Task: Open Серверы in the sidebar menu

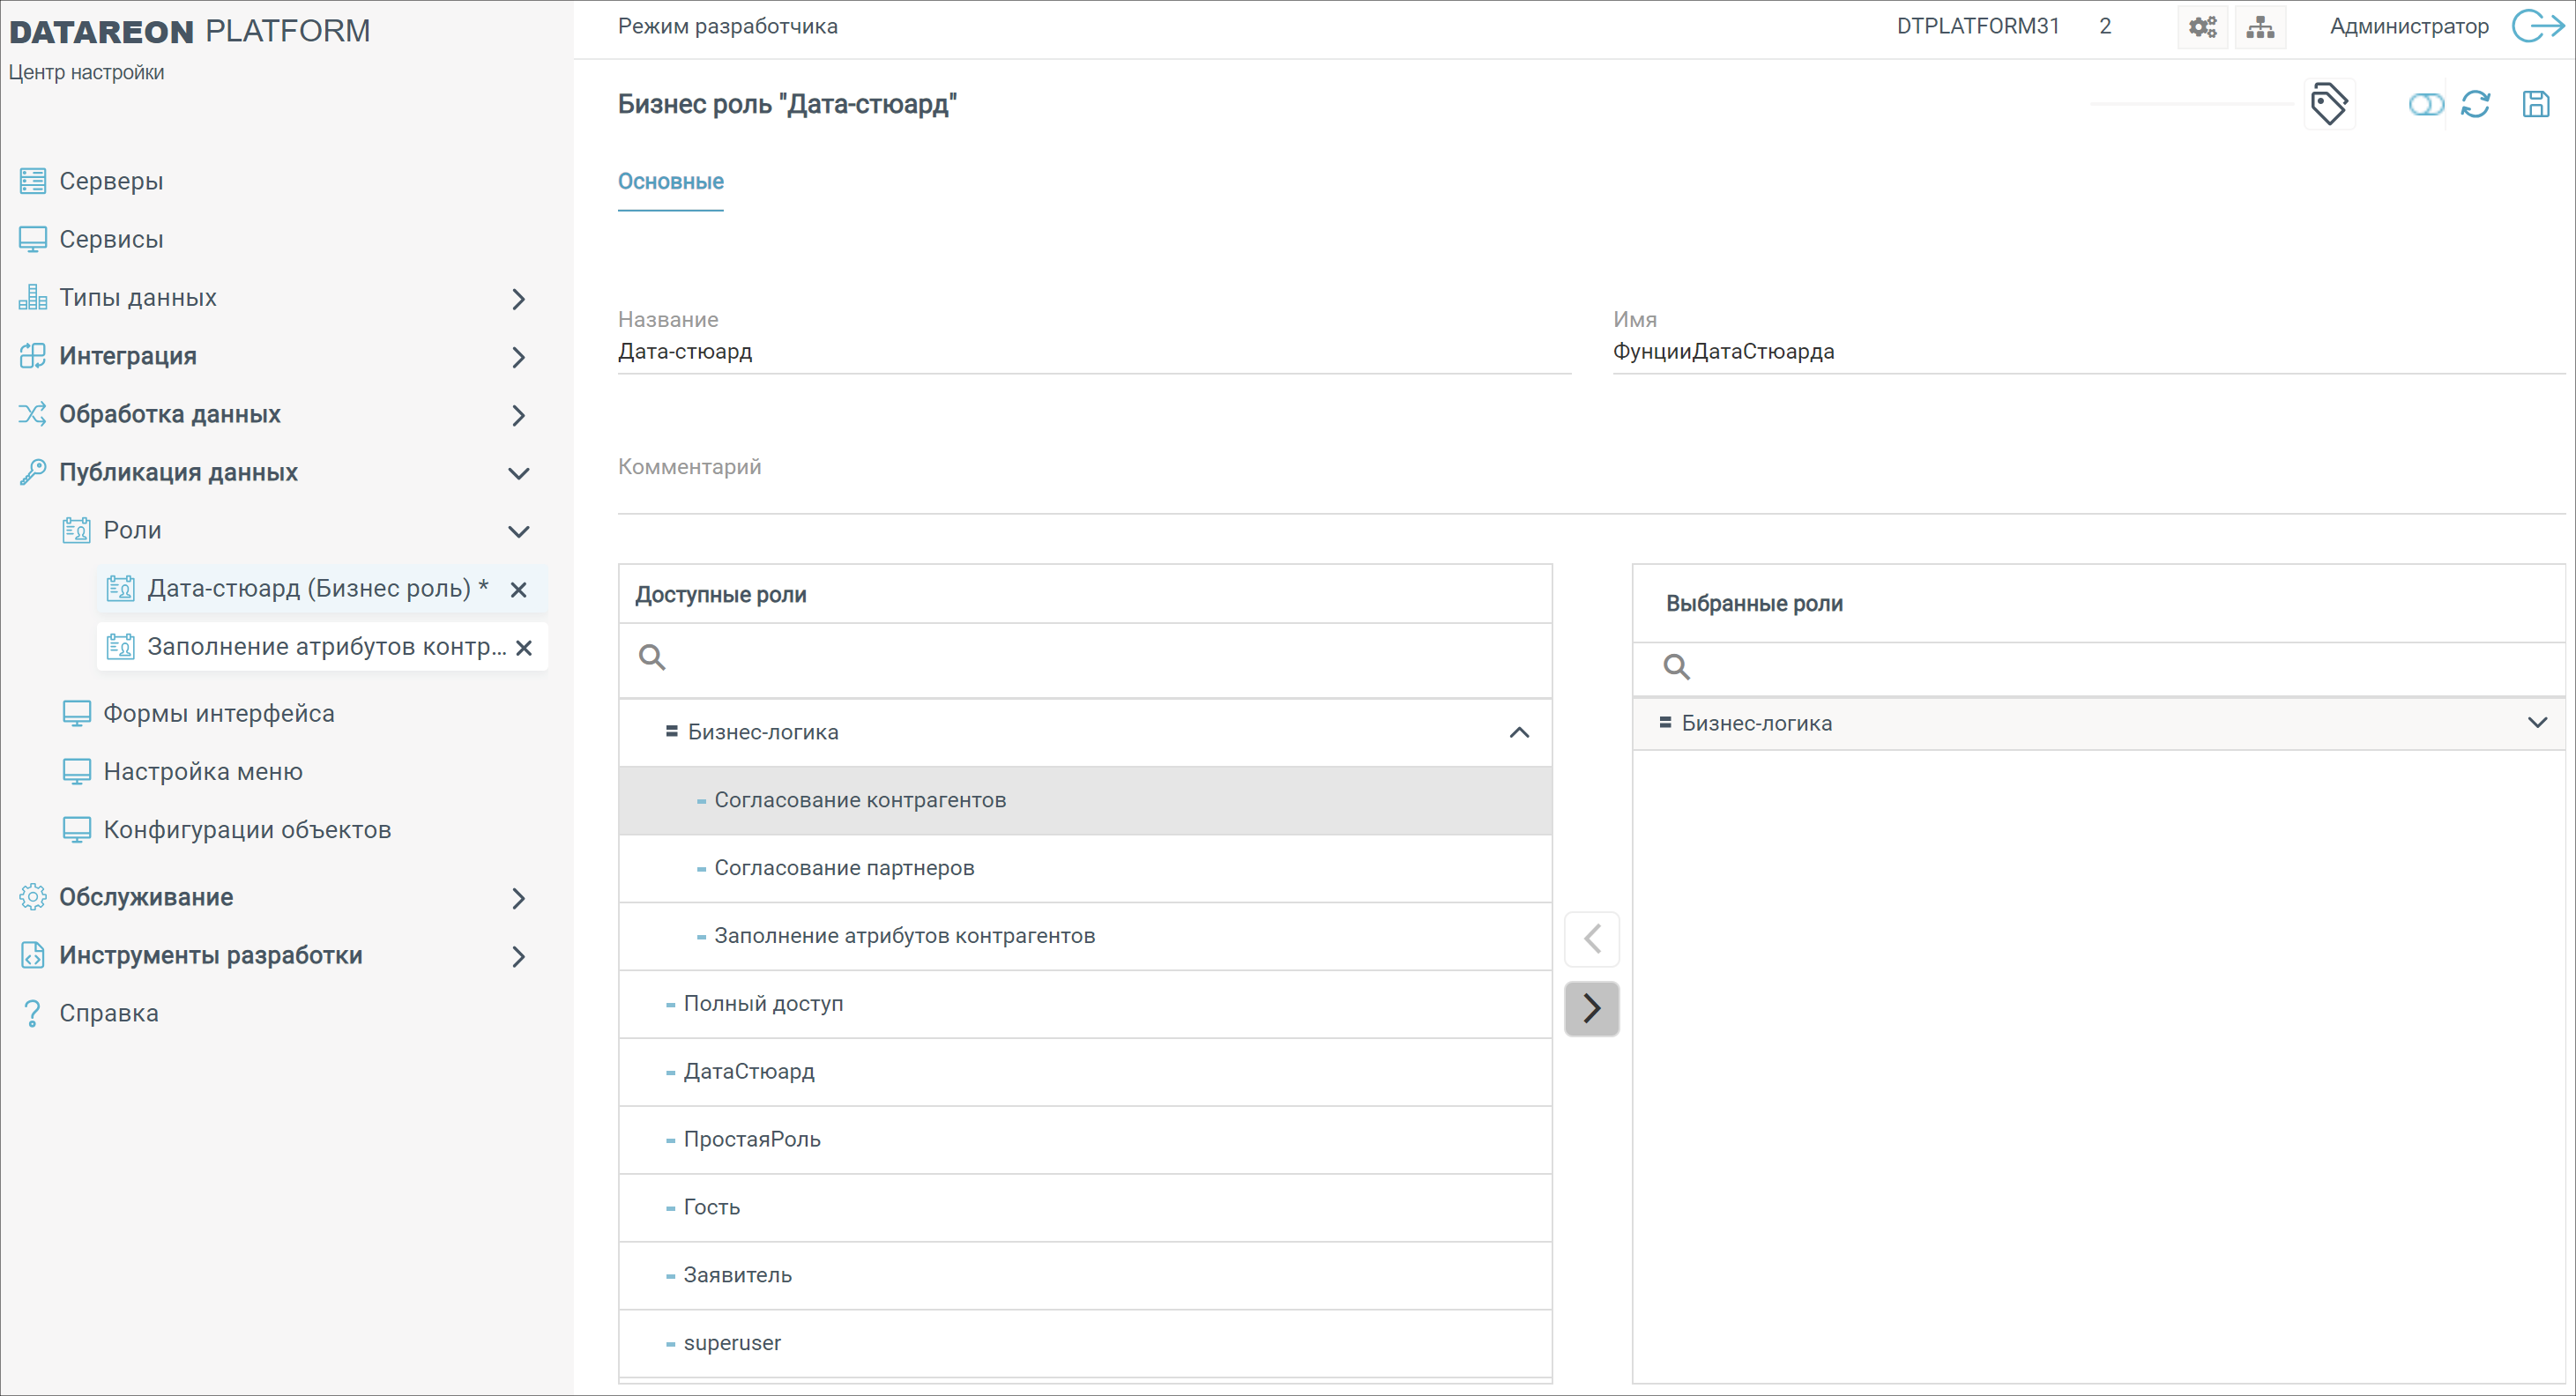Action: click(x=111, y=181)
